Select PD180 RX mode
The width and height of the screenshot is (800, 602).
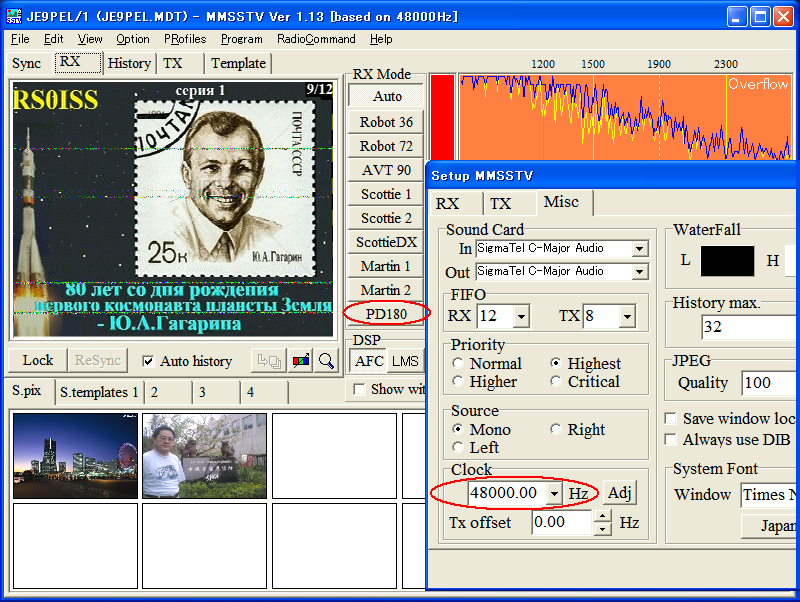(x=386, y=314)
